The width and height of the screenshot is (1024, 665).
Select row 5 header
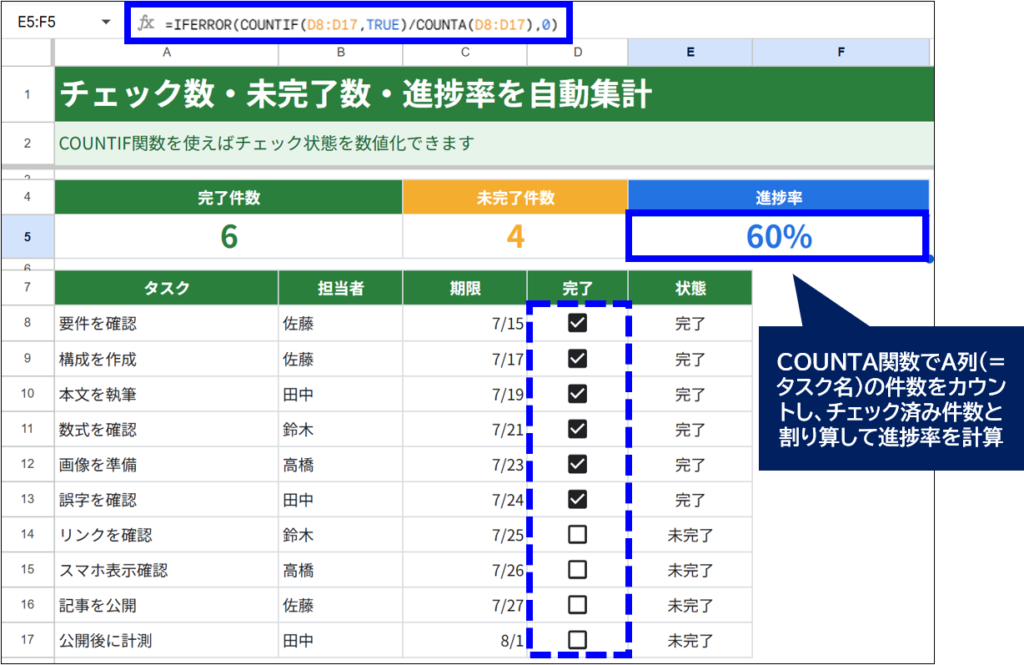(27, 236)
